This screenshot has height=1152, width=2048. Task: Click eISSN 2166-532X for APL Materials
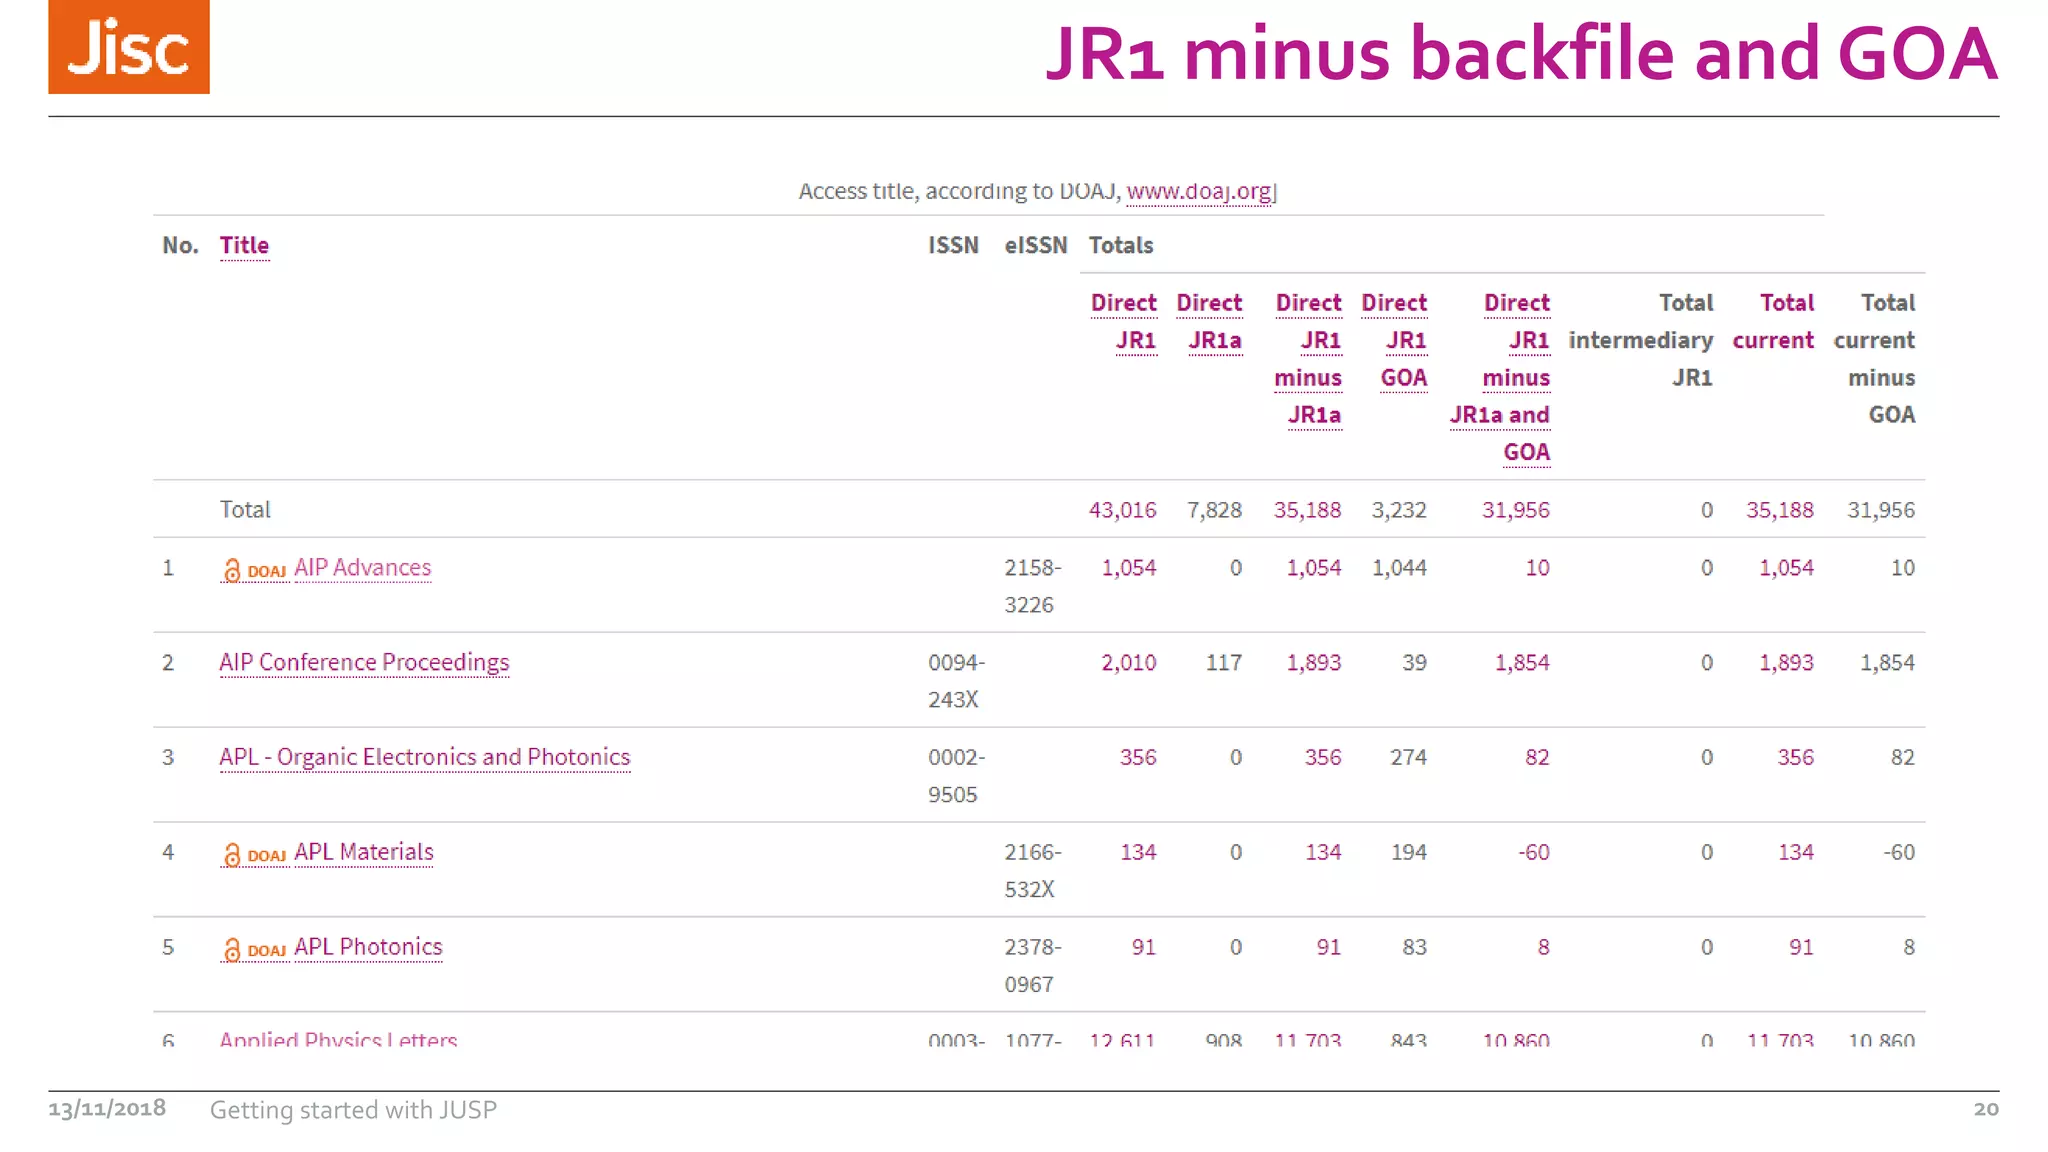tap(1032, 870)
